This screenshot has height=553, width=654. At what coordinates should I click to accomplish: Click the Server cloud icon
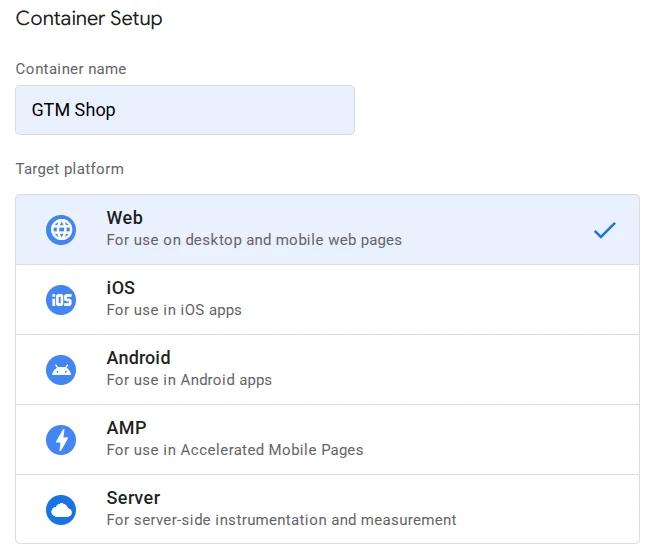click(x=61, y=510)
